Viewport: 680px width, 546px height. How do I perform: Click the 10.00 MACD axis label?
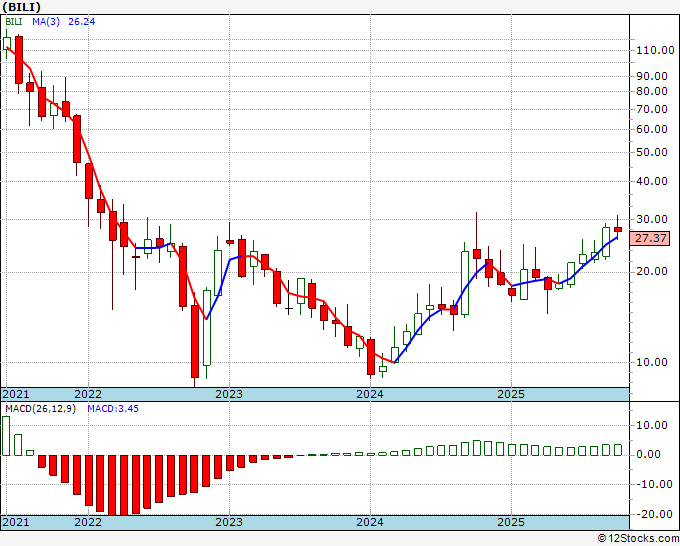point(651,425)
